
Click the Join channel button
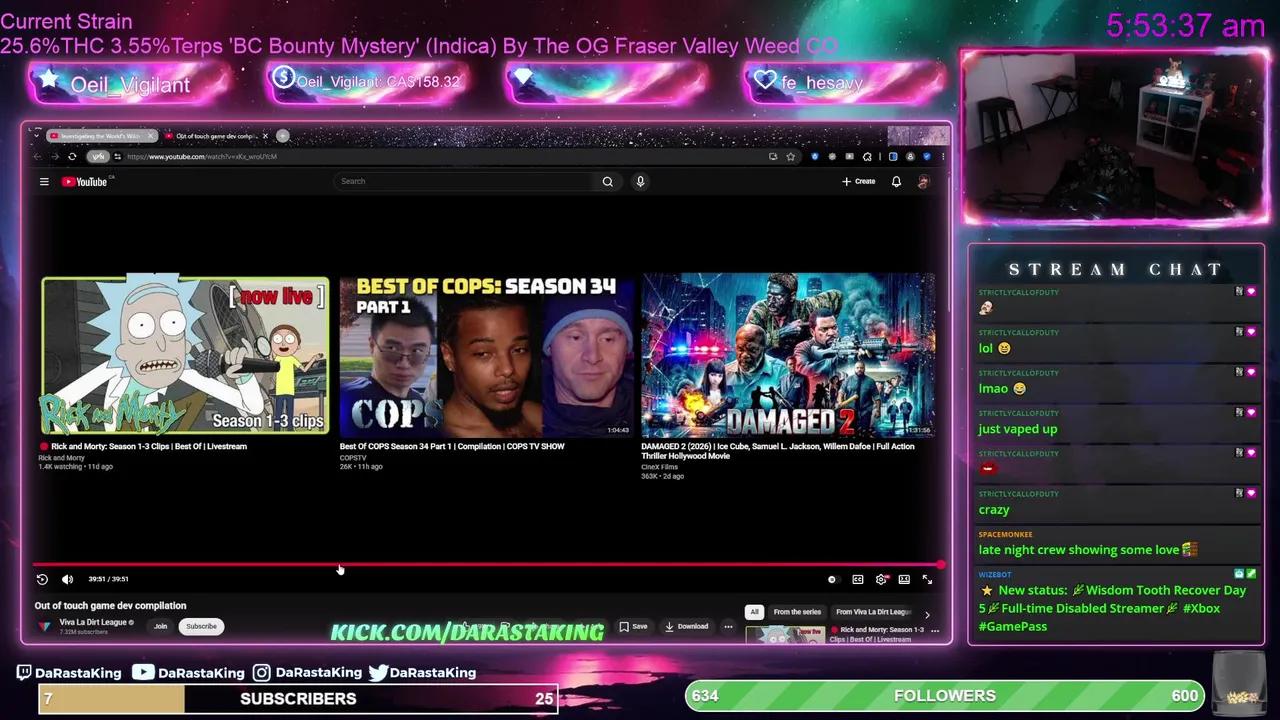click(160, 626)
